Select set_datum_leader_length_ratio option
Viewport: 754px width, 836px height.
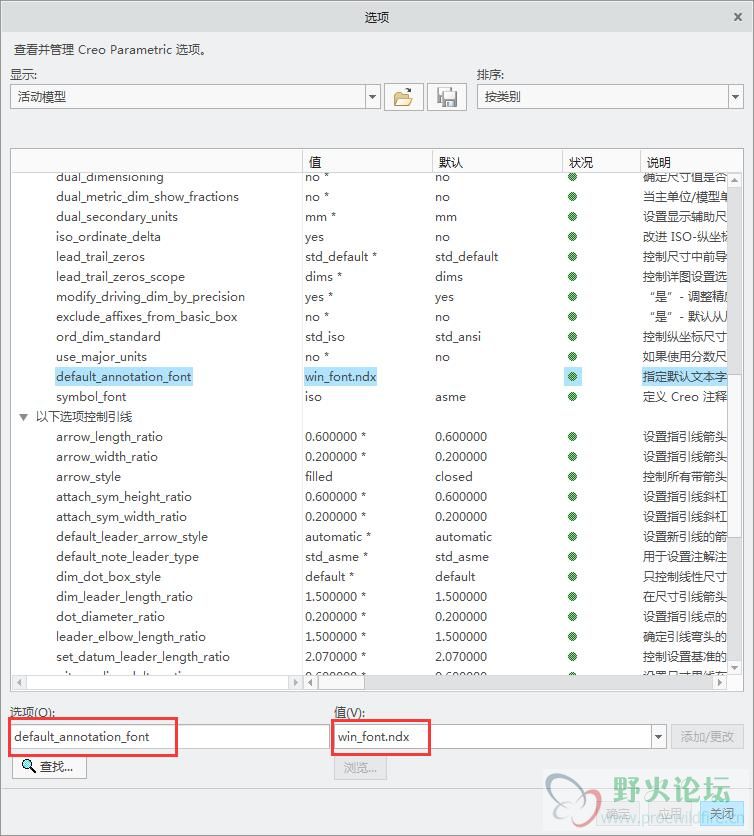click(143, 656)
